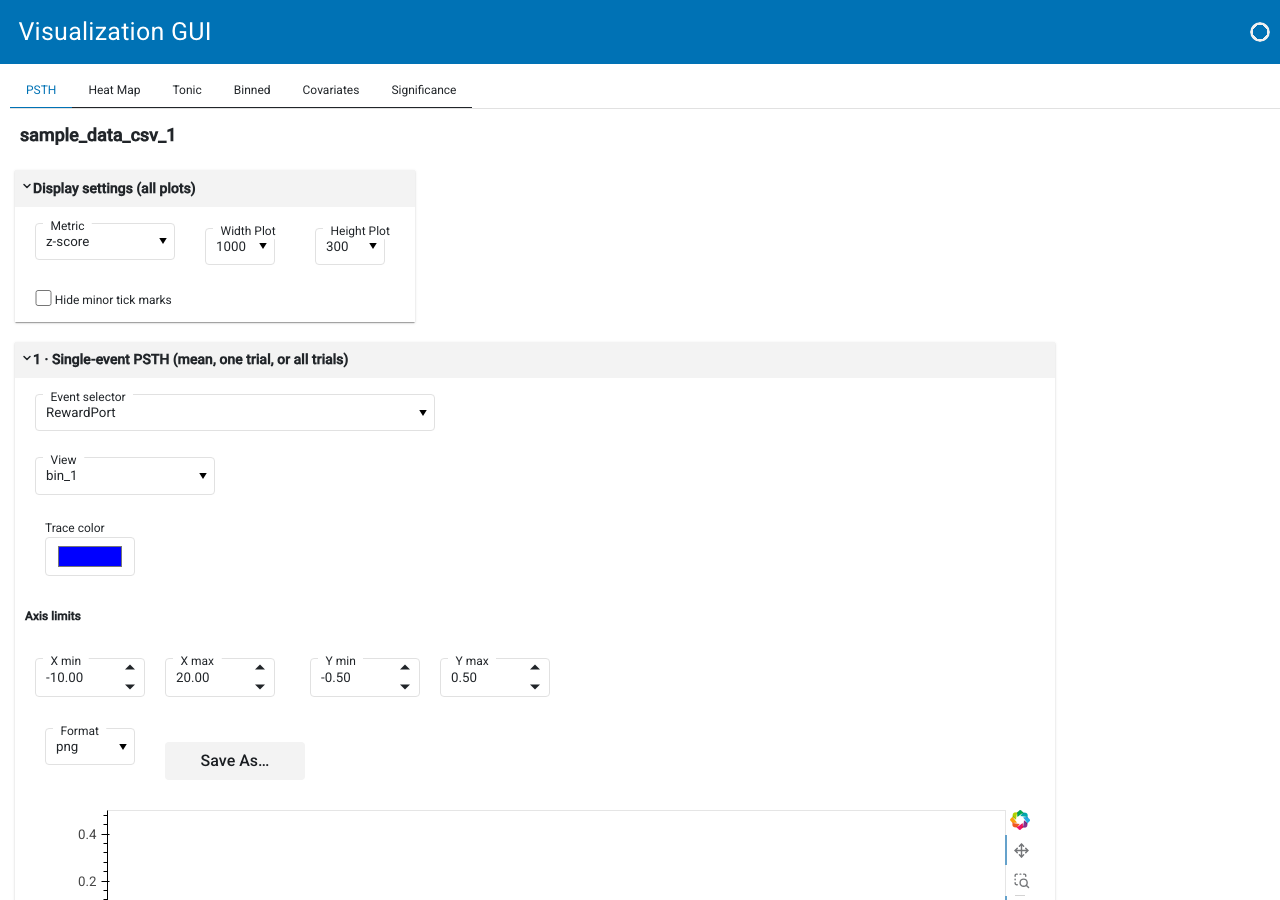Toggle Hide minor tick marks checkbox
The image size is (1280, 900).
[x=44, y=298]
